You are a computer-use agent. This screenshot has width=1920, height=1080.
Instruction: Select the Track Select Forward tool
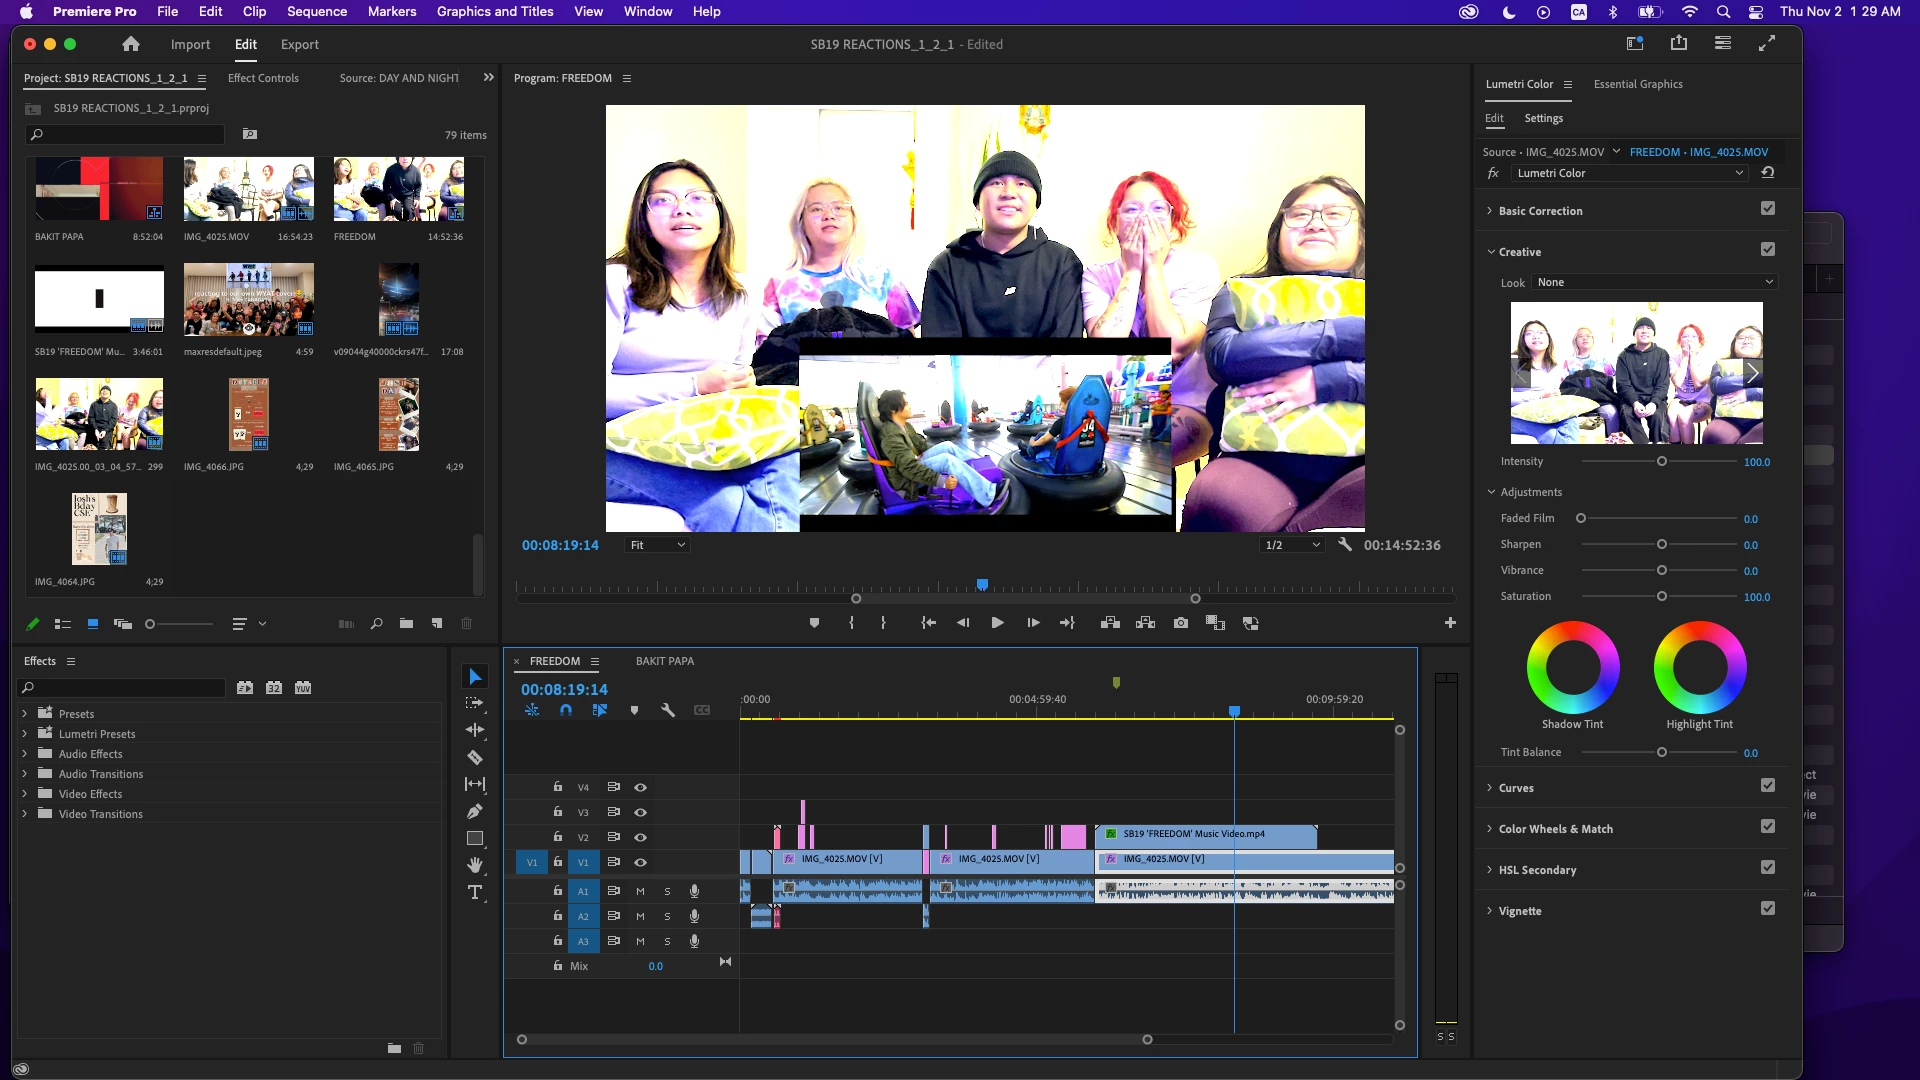click(475, 703)
